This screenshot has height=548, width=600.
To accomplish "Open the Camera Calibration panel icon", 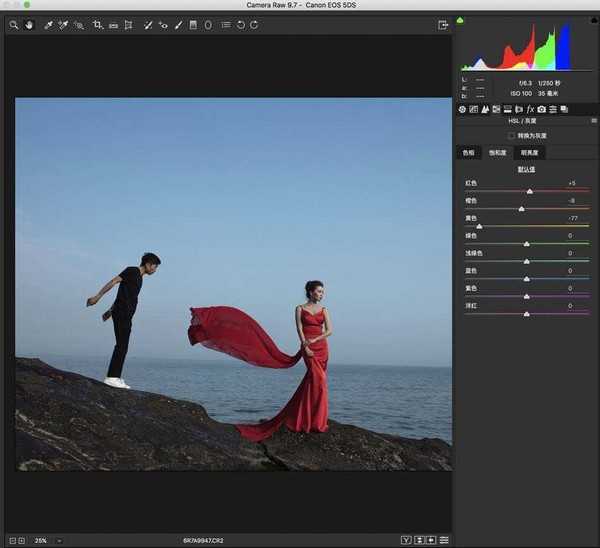I will tap(541, 109).
